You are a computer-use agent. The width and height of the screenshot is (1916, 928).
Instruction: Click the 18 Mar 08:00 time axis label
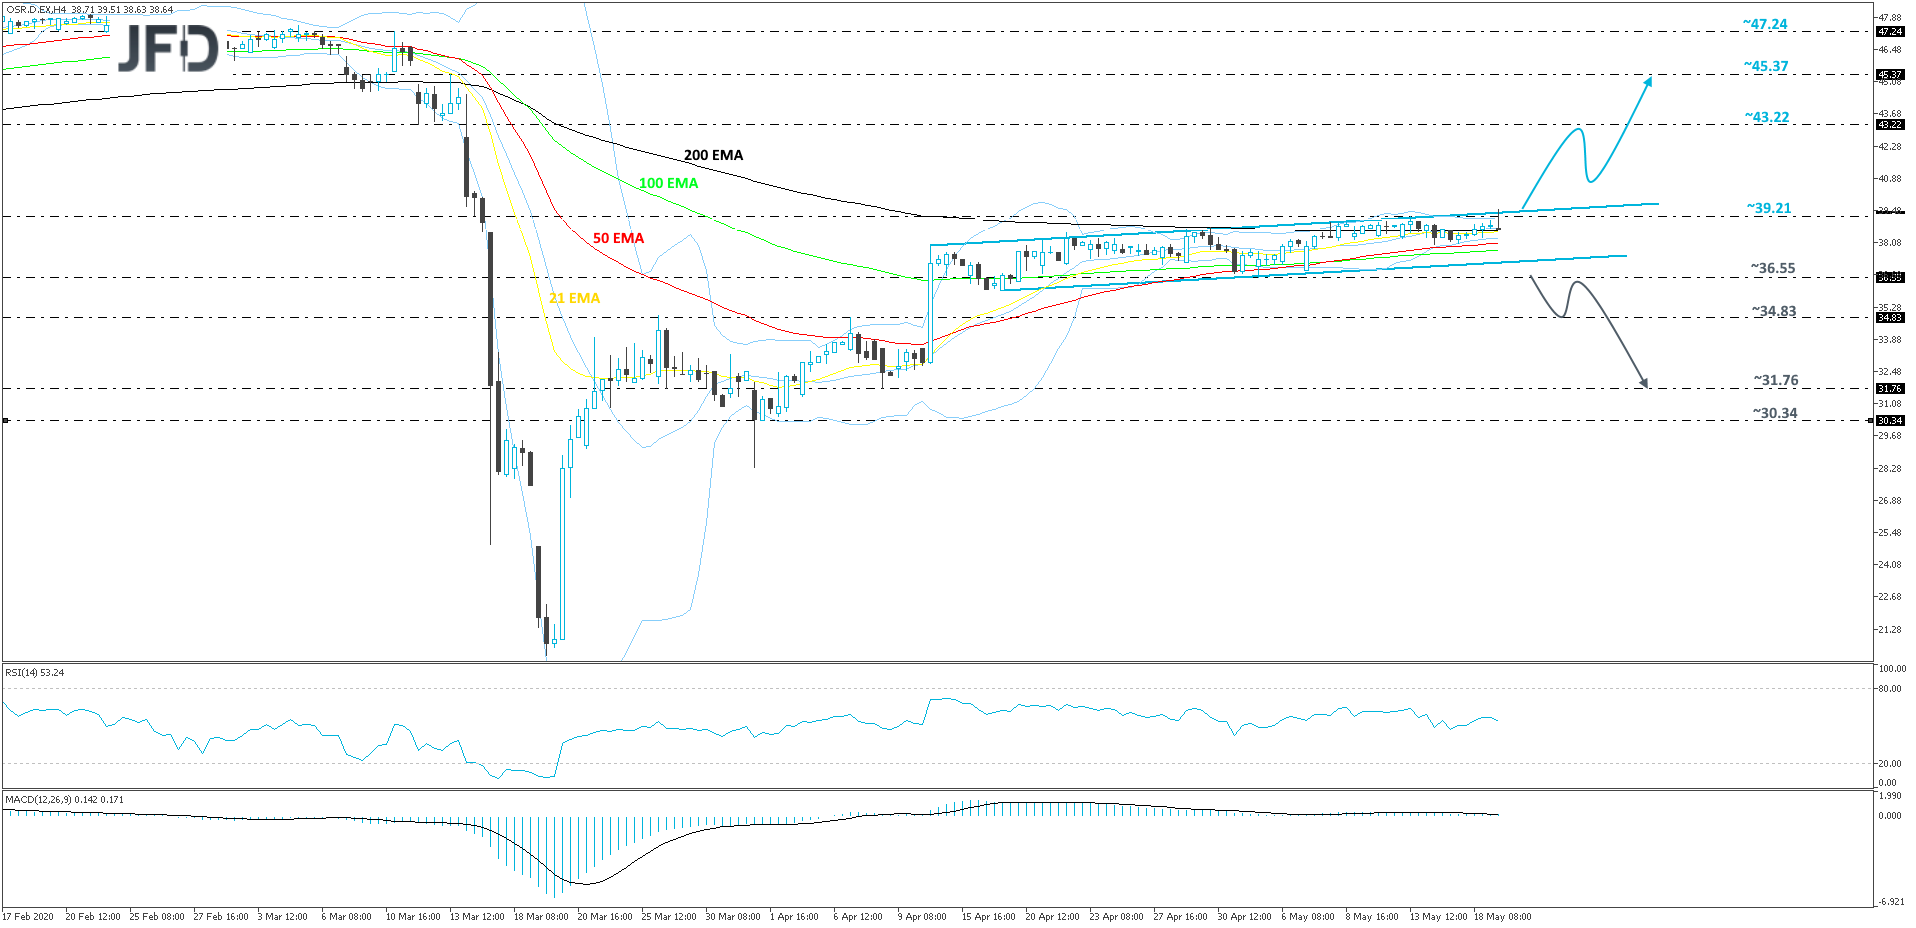[x=540, y=916]
